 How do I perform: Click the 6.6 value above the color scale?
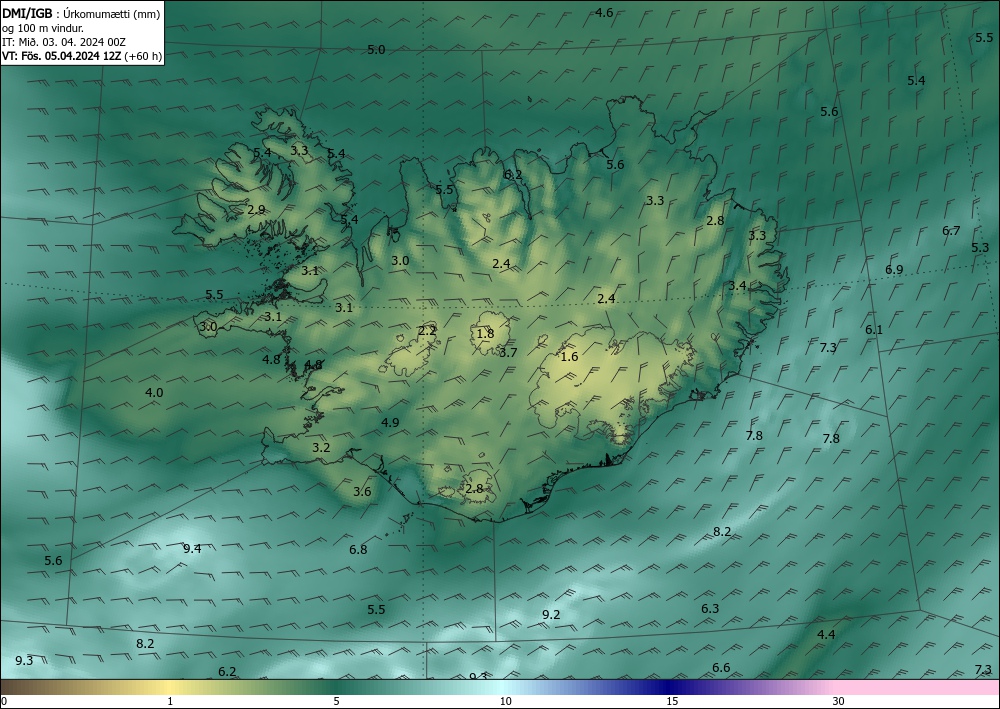click(721, 668)
